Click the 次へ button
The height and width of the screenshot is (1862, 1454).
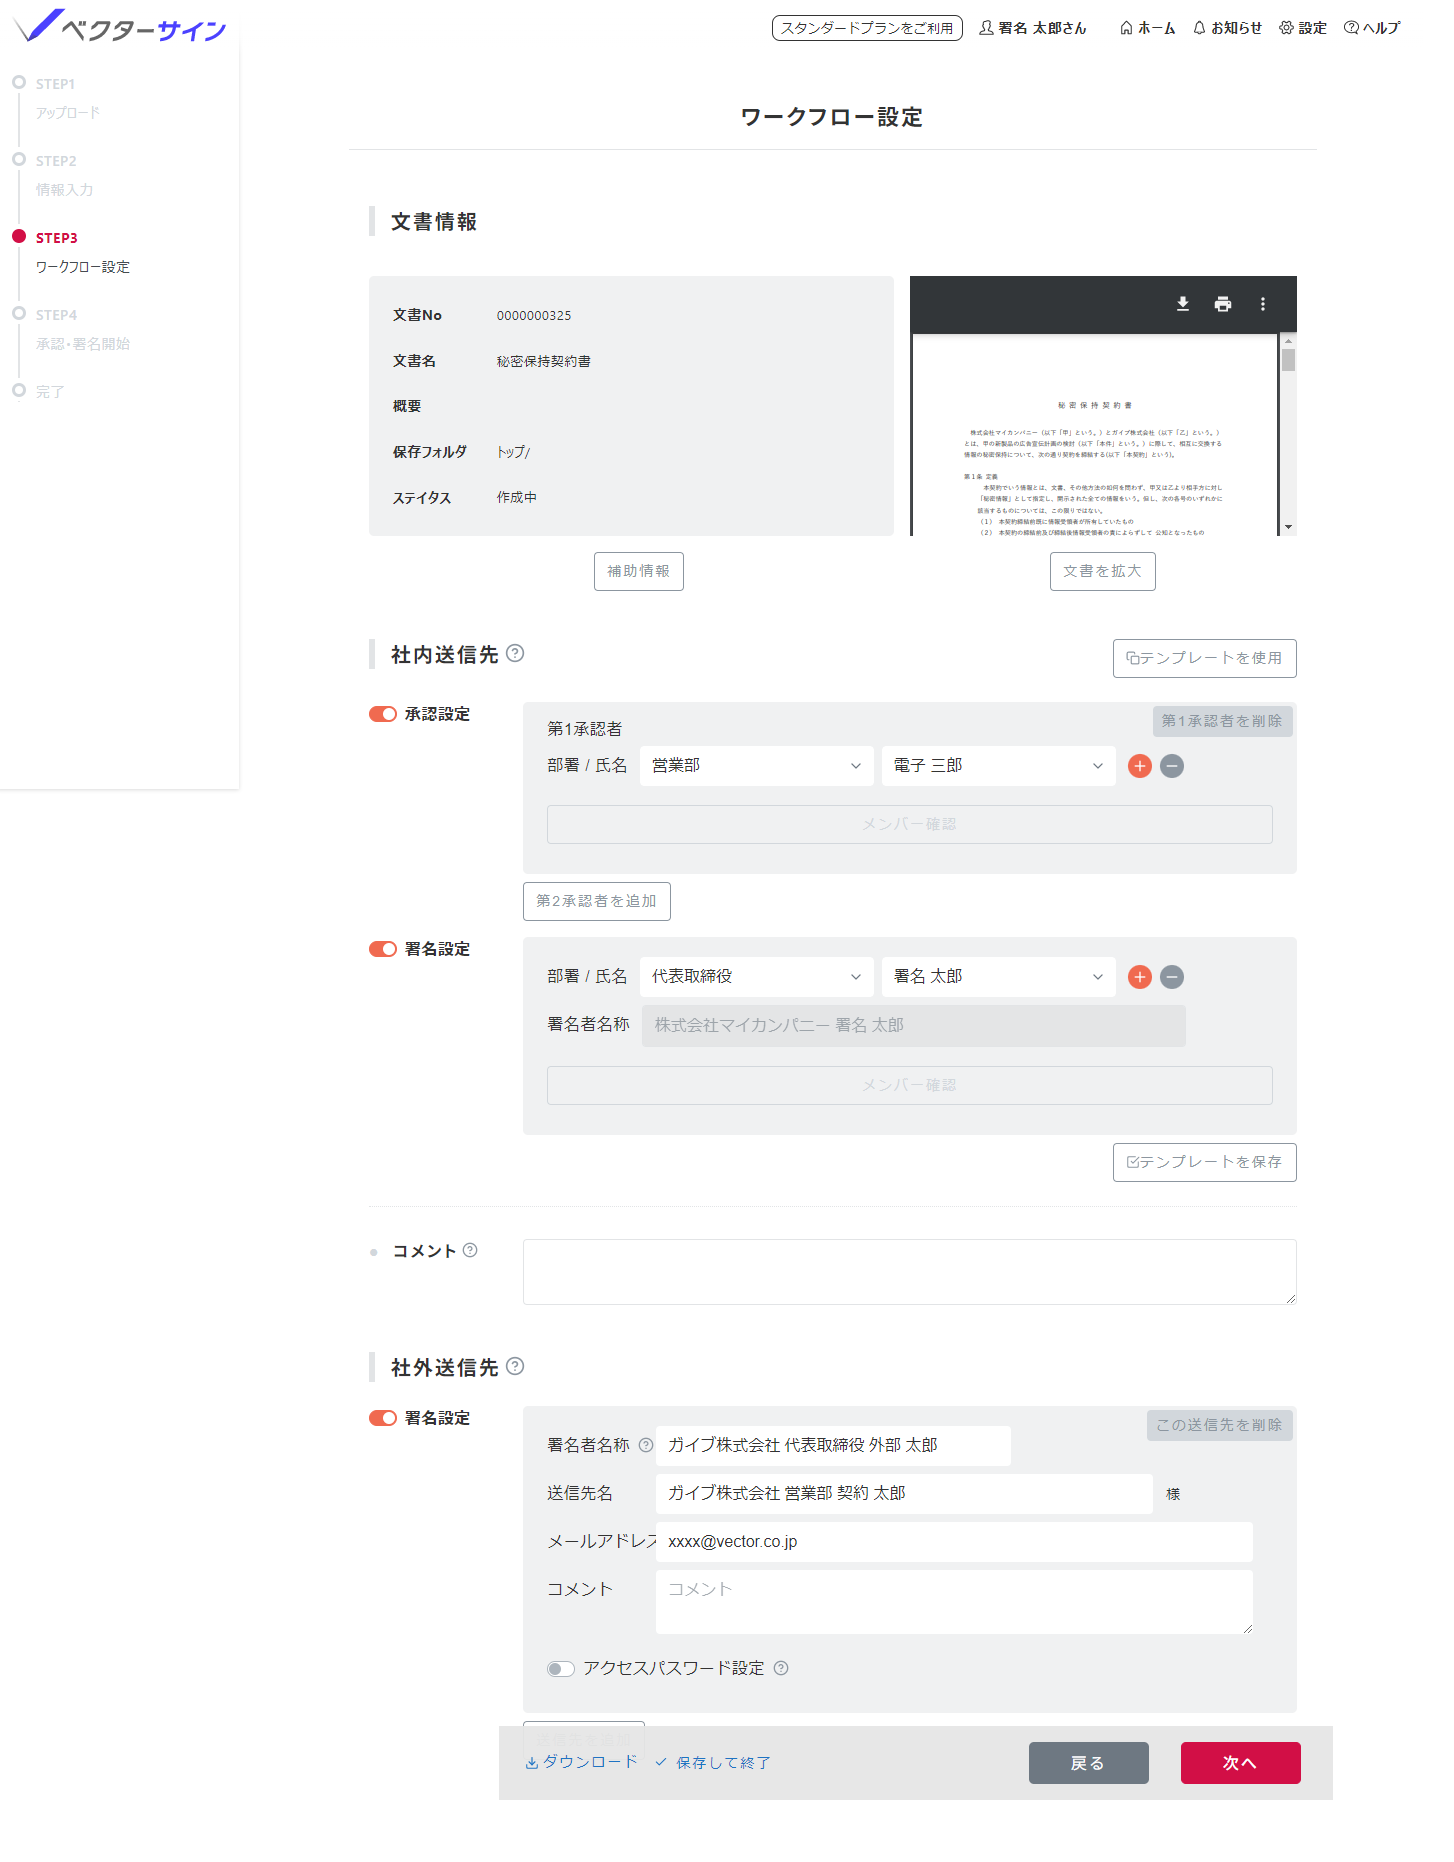pos(1241,1763)
